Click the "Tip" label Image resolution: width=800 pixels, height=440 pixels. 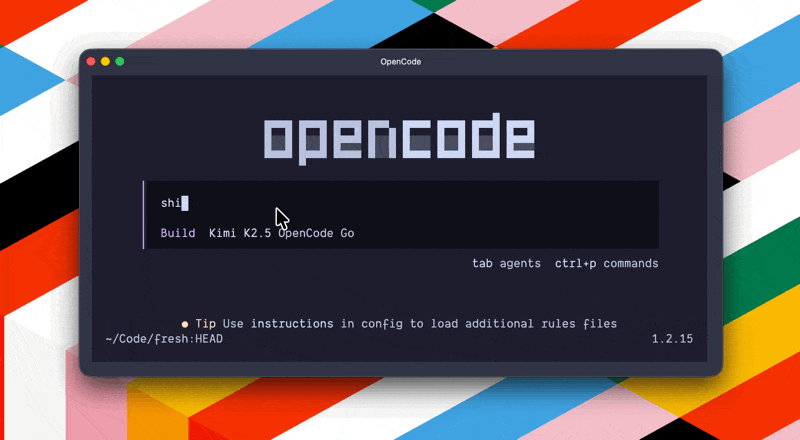tap(205, 323)
